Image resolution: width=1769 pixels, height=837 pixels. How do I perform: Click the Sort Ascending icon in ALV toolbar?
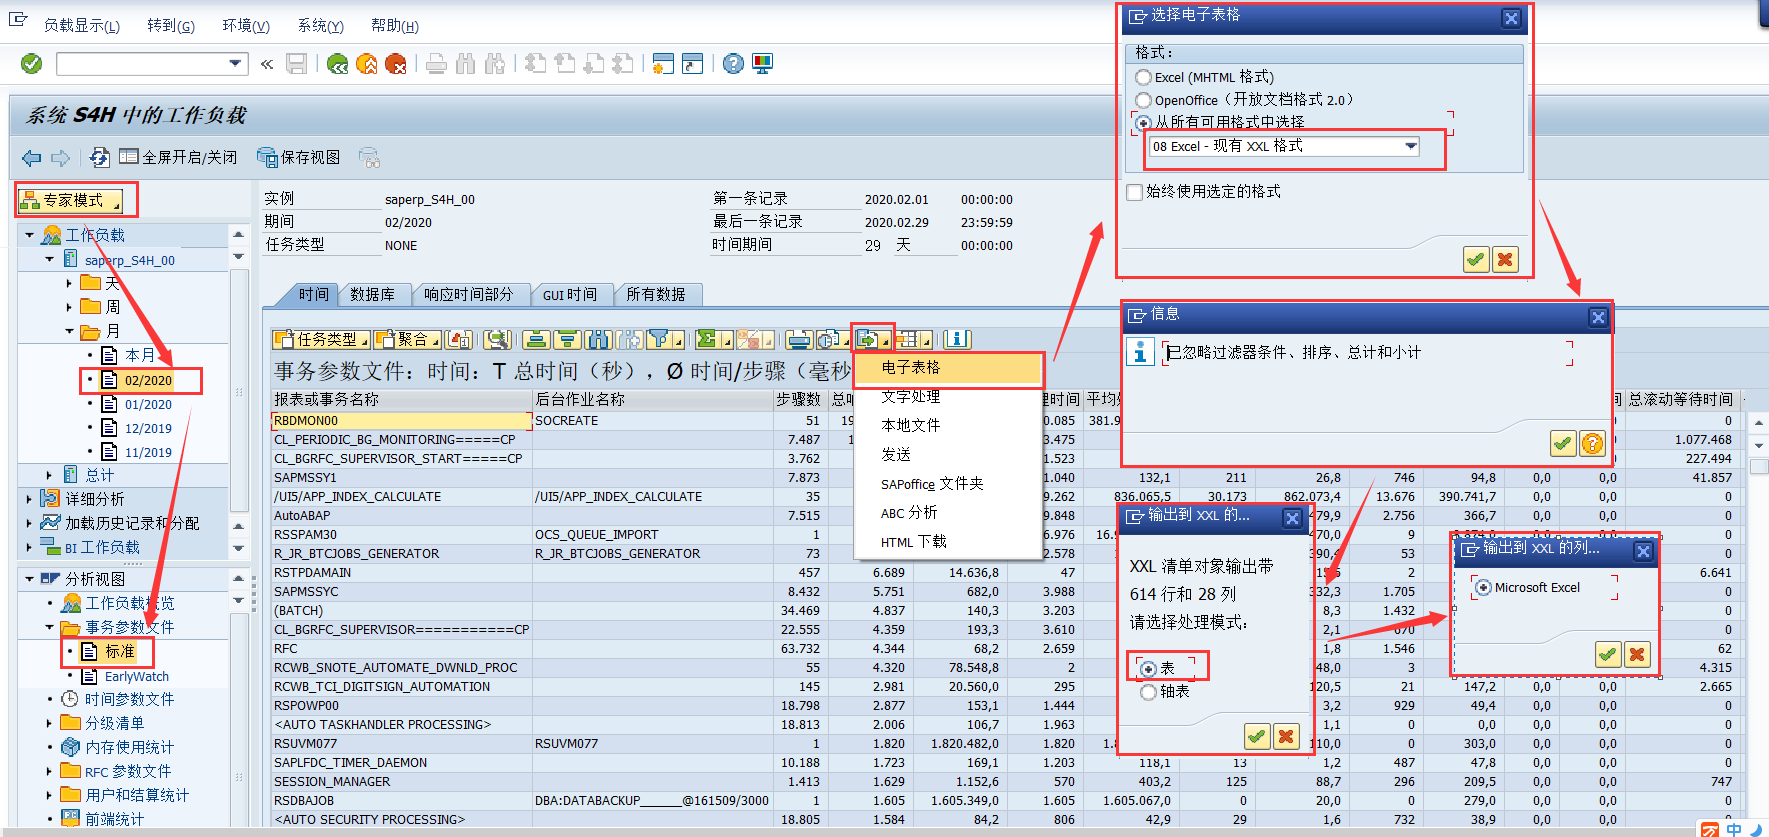point(537,340)
